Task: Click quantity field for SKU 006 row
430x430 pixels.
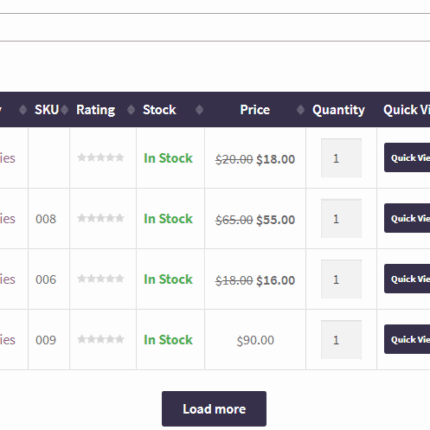Action: [341, 279]
